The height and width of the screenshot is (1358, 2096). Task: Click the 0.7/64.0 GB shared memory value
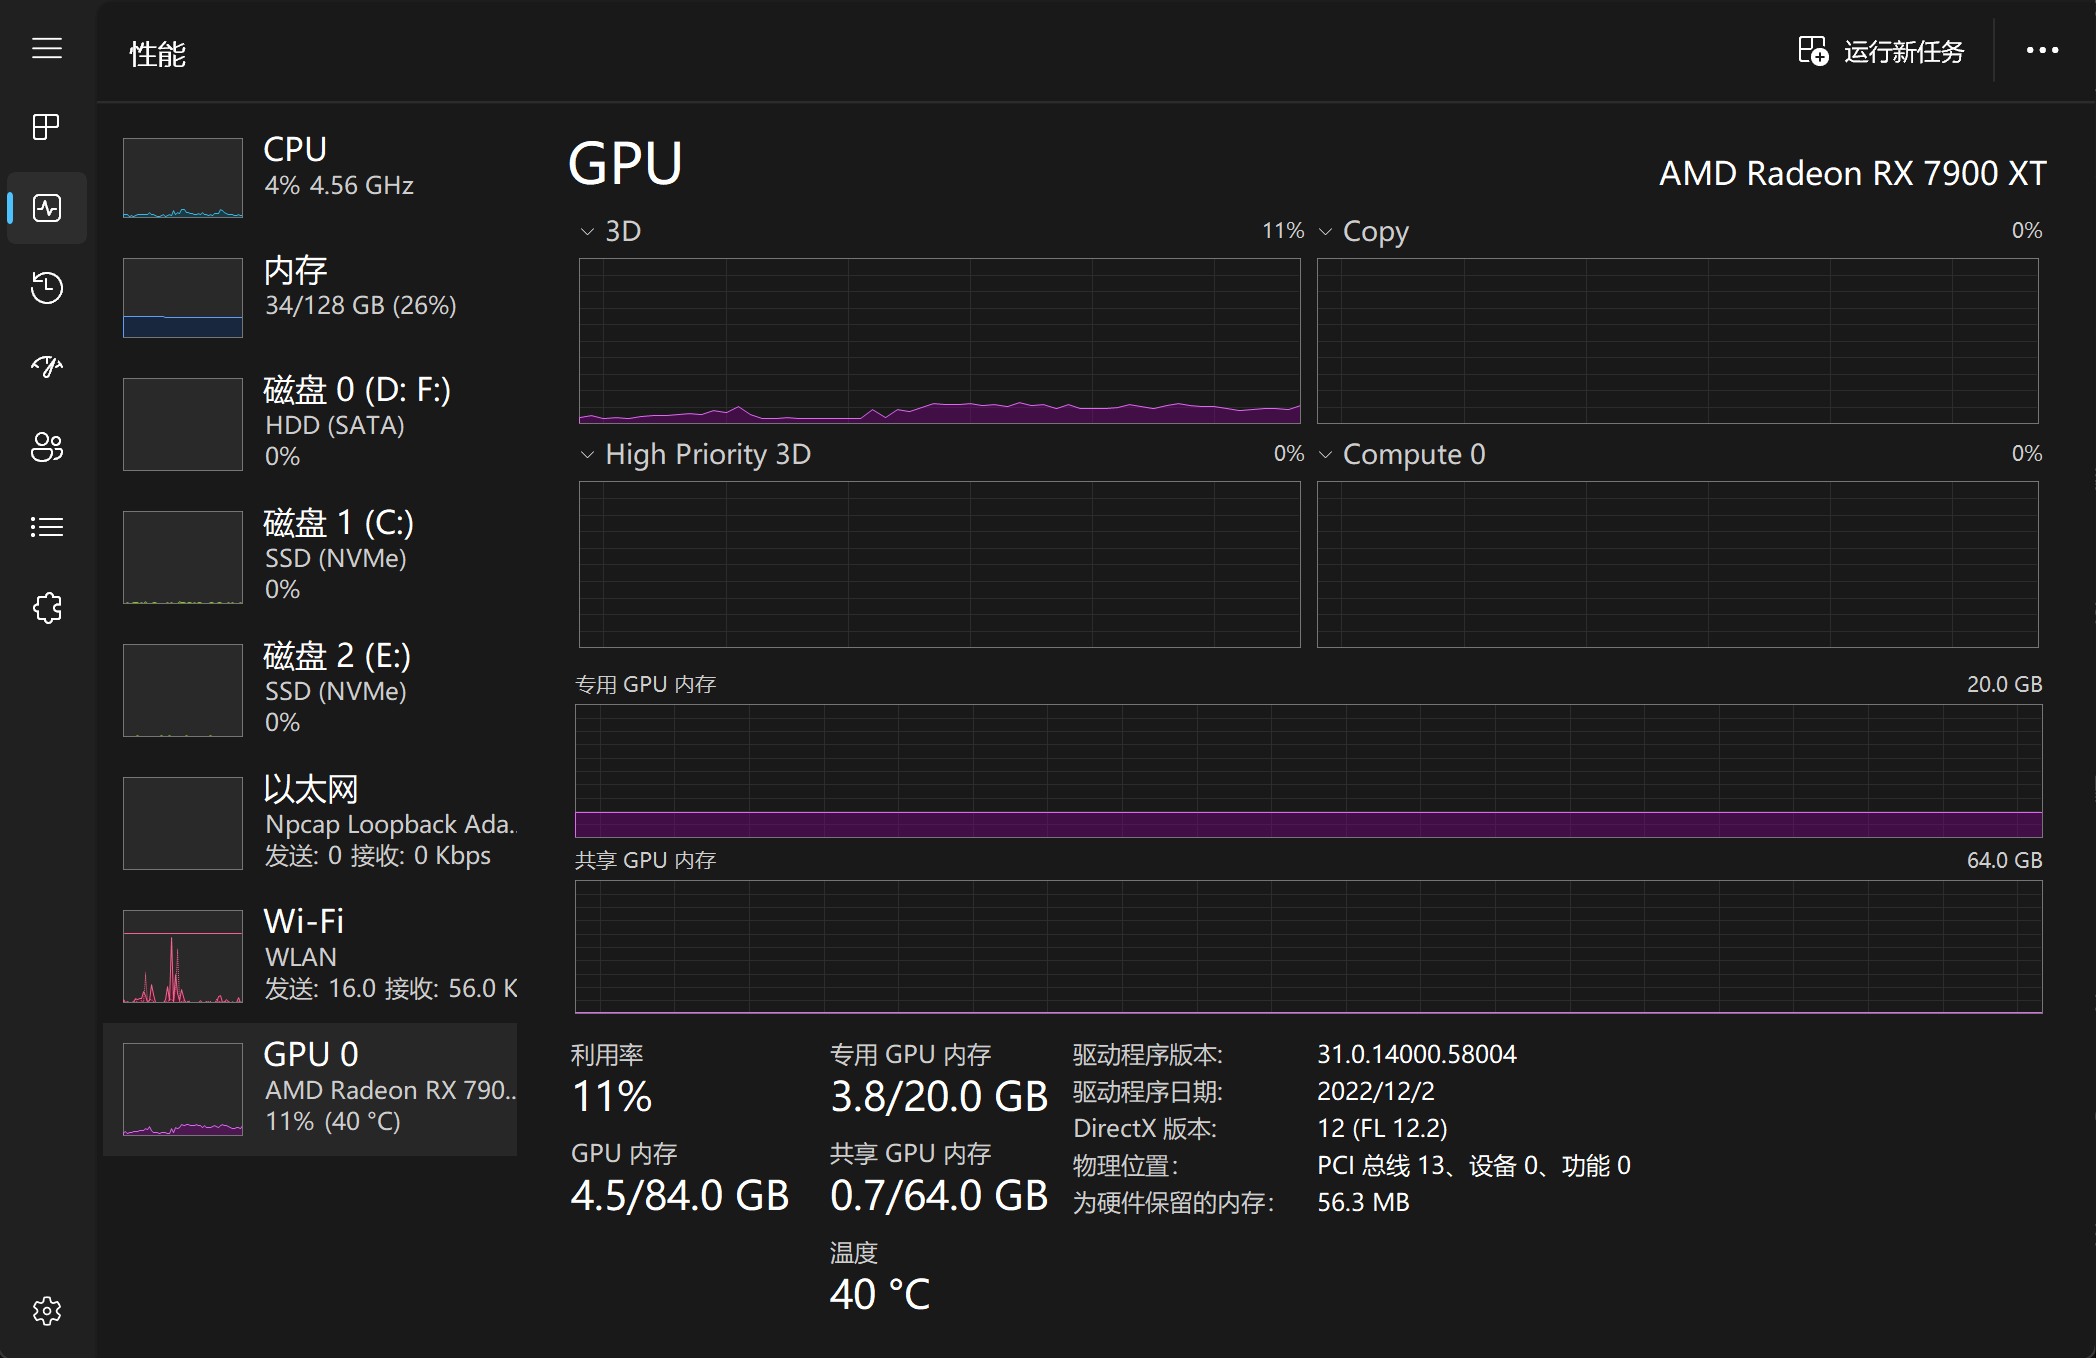[939, 1196]
